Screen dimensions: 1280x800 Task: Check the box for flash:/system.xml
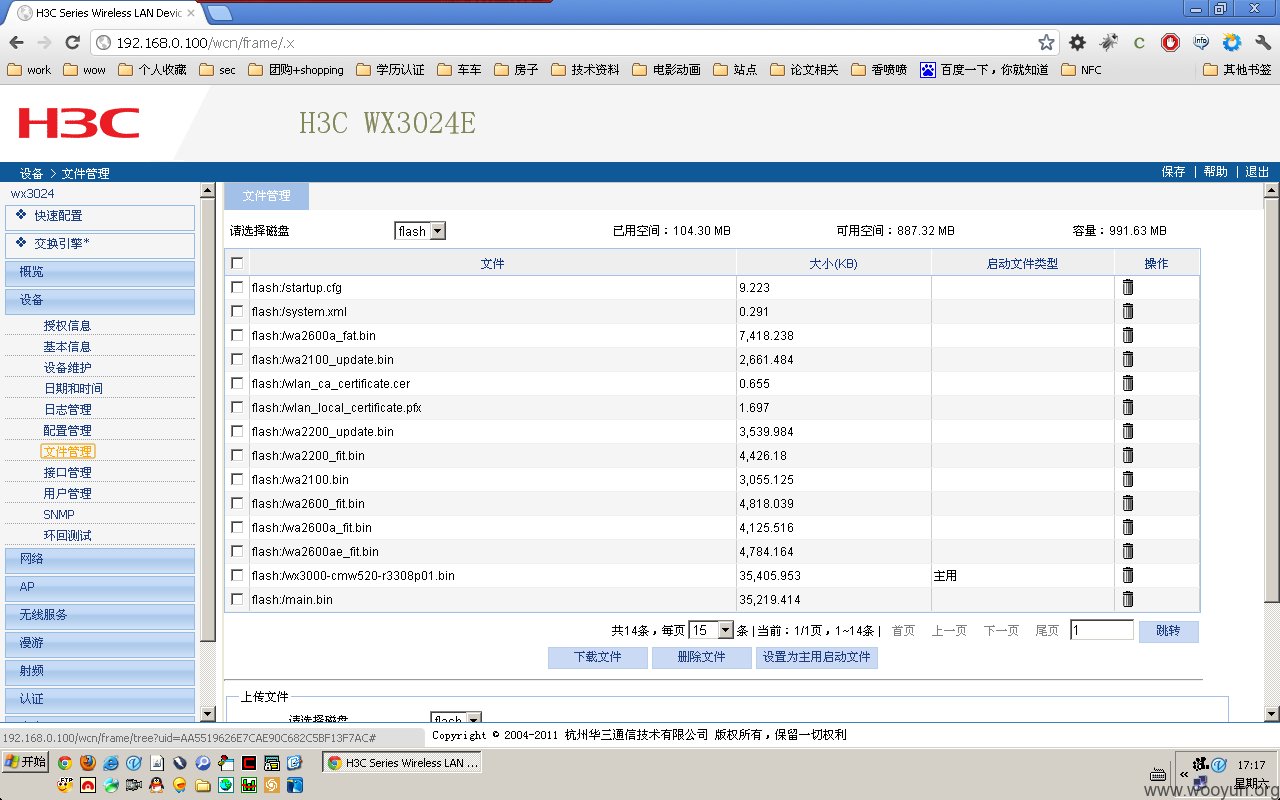point(237,311)
